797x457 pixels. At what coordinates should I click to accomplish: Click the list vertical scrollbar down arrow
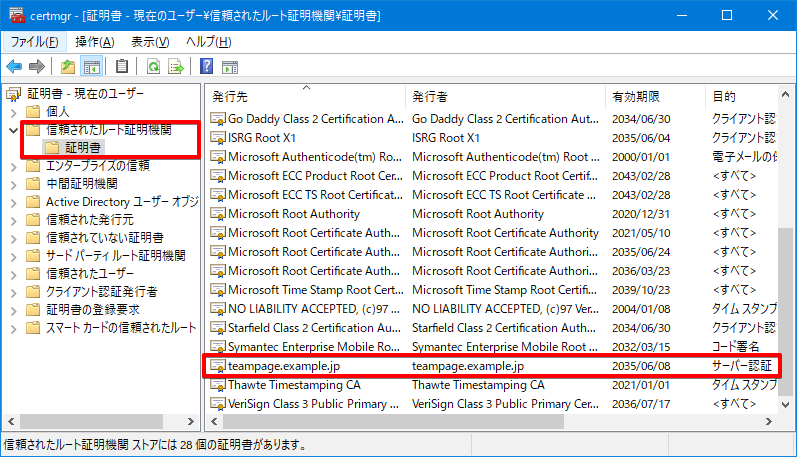pyautogui.click(x=785, y=405)
